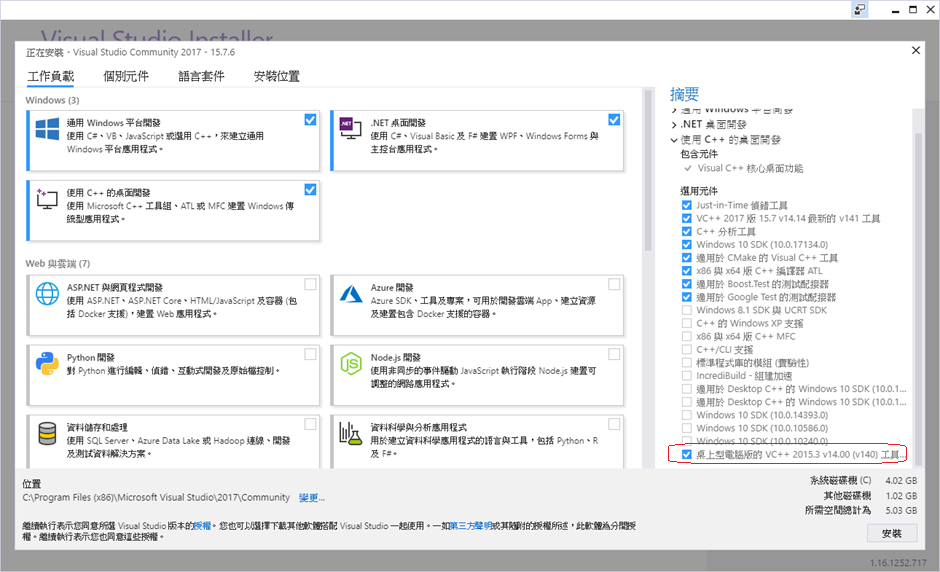Click the feedback icon in title bar

point(860,10)
